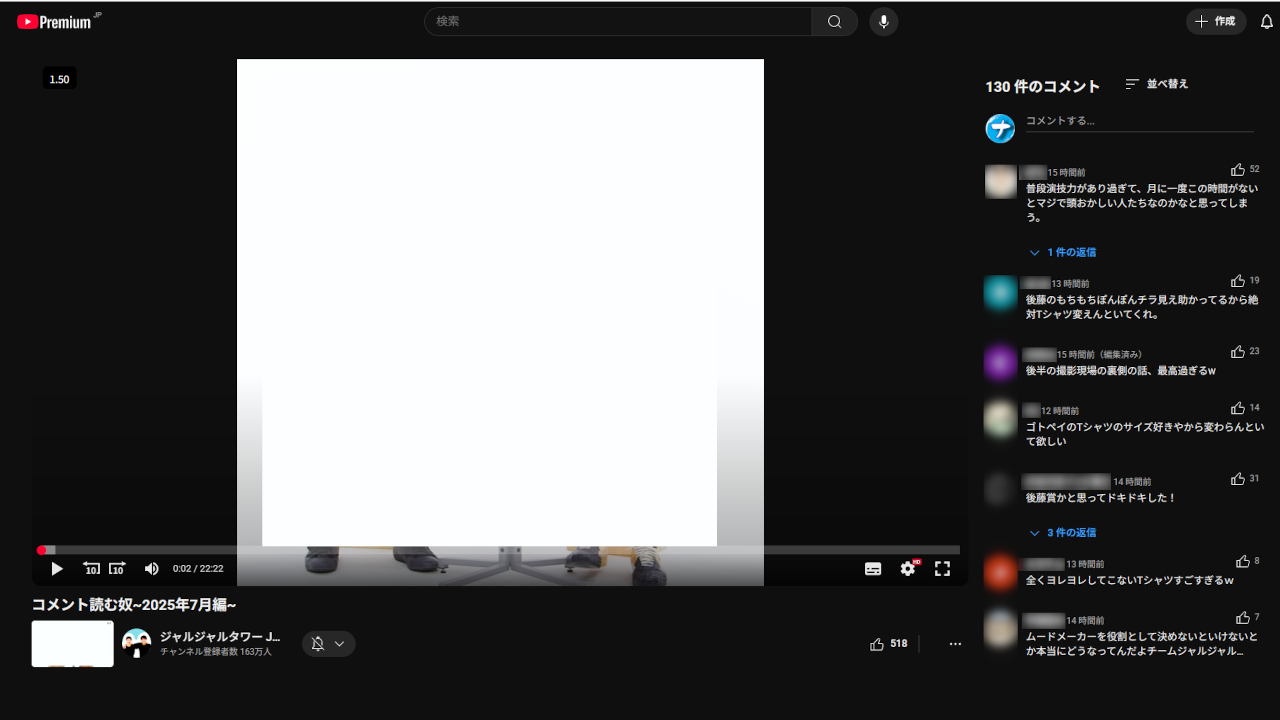Open 並べ替え sort comments menu
1280x720 pixels.
coord(1157,84)
